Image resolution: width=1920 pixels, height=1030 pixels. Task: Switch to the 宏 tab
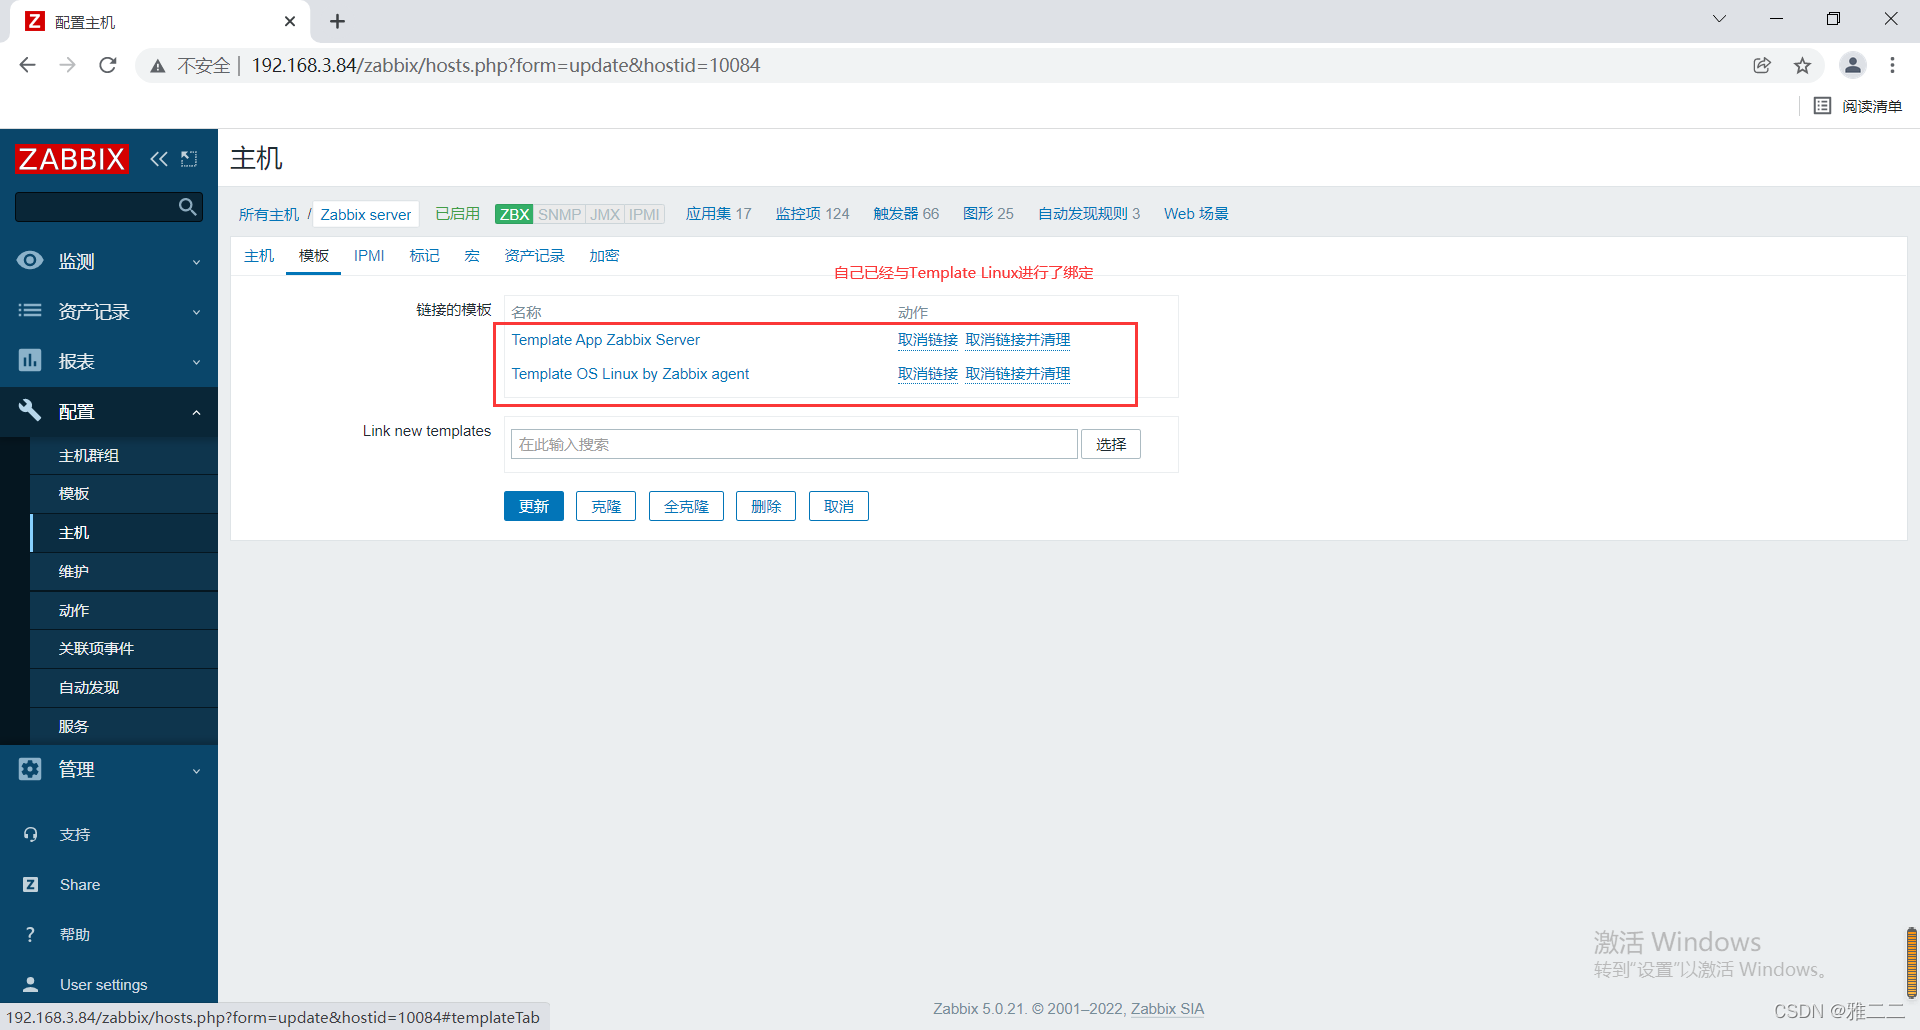(x=472, y=256)
